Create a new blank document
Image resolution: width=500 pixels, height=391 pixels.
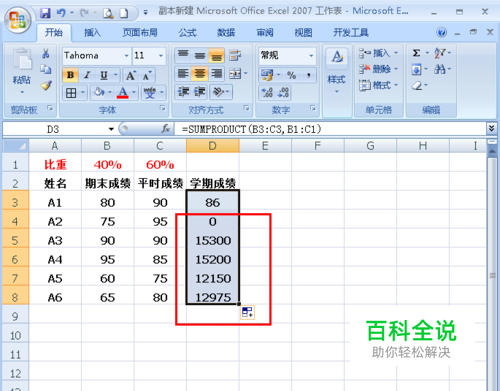tap(124, 13)
